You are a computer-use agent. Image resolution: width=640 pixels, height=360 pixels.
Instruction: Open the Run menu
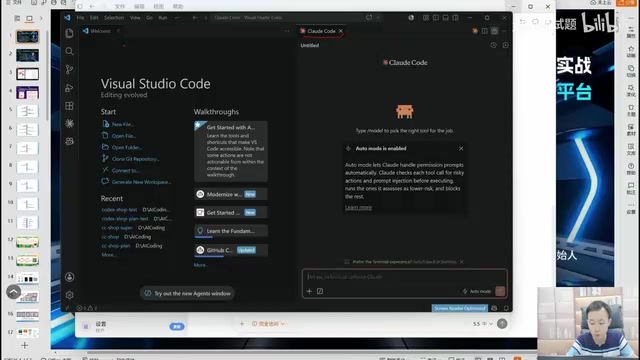point(162,18)
